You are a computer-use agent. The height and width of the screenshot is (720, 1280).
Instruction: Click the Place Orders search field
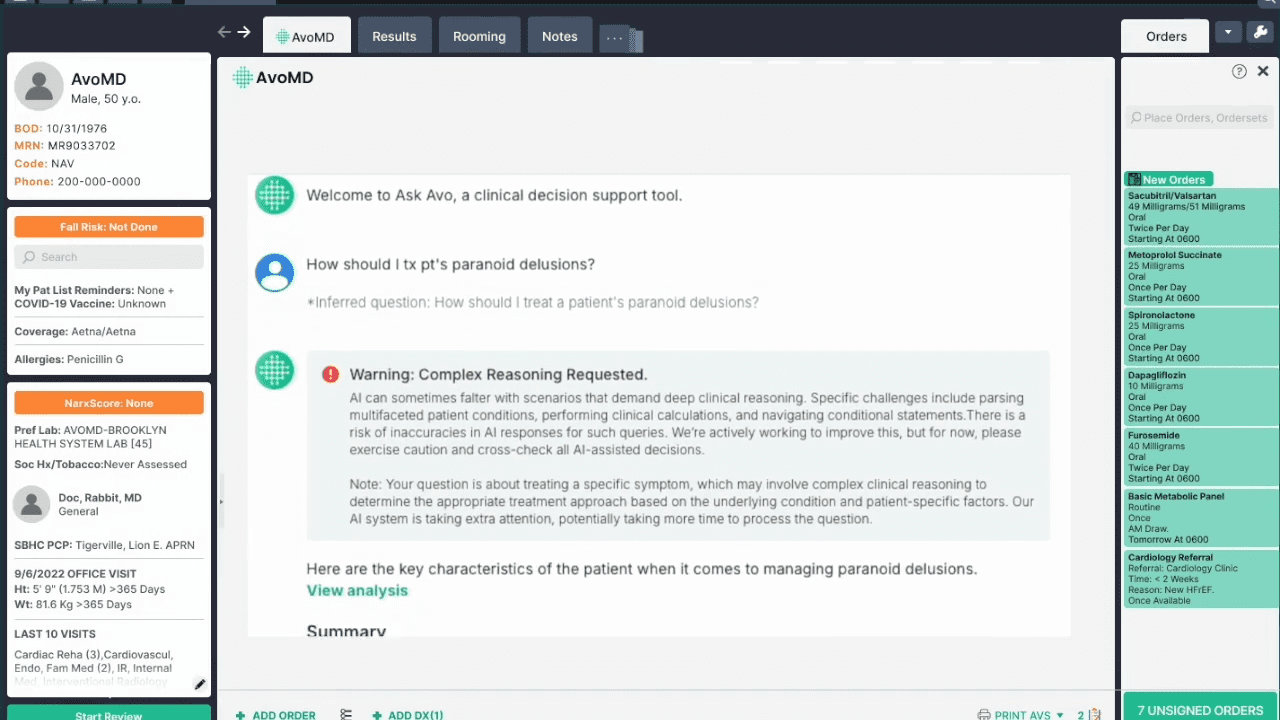click(1199, 118)
